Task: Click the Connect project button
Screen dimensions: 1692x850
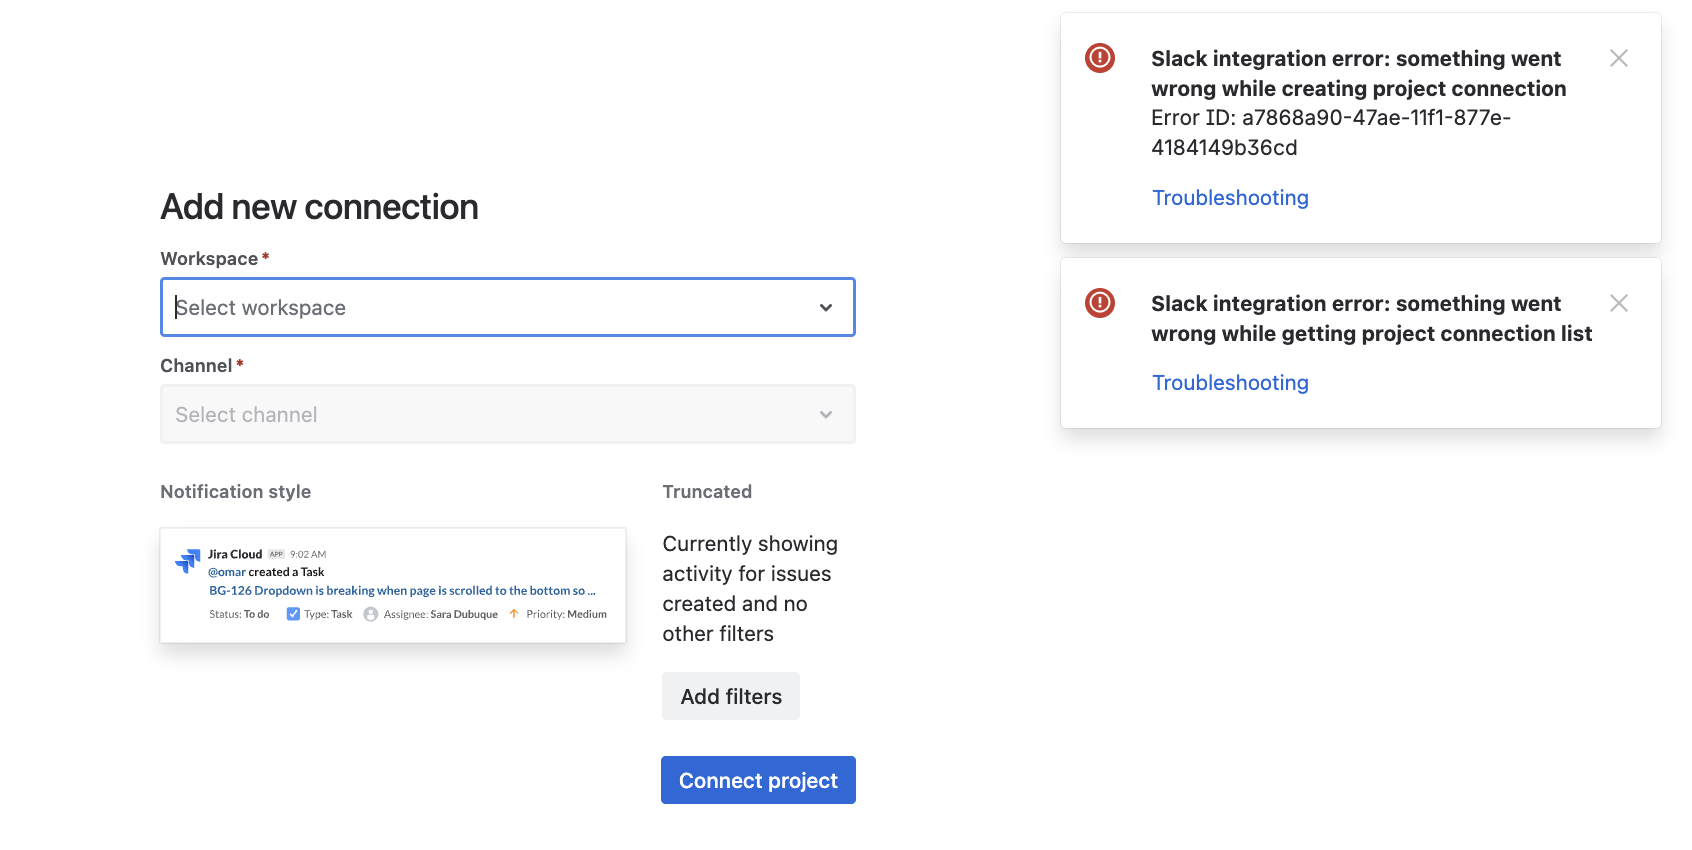Action: coord(758,780)
